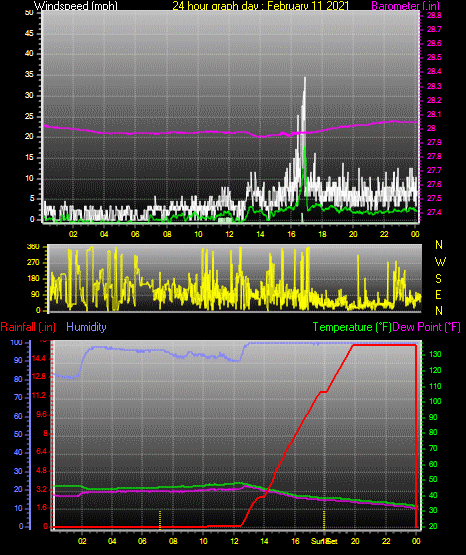Click the 45 windspeed axis value
Image resolution: width=466 pixels, height=555 pixels.
(x=29, y=33)
